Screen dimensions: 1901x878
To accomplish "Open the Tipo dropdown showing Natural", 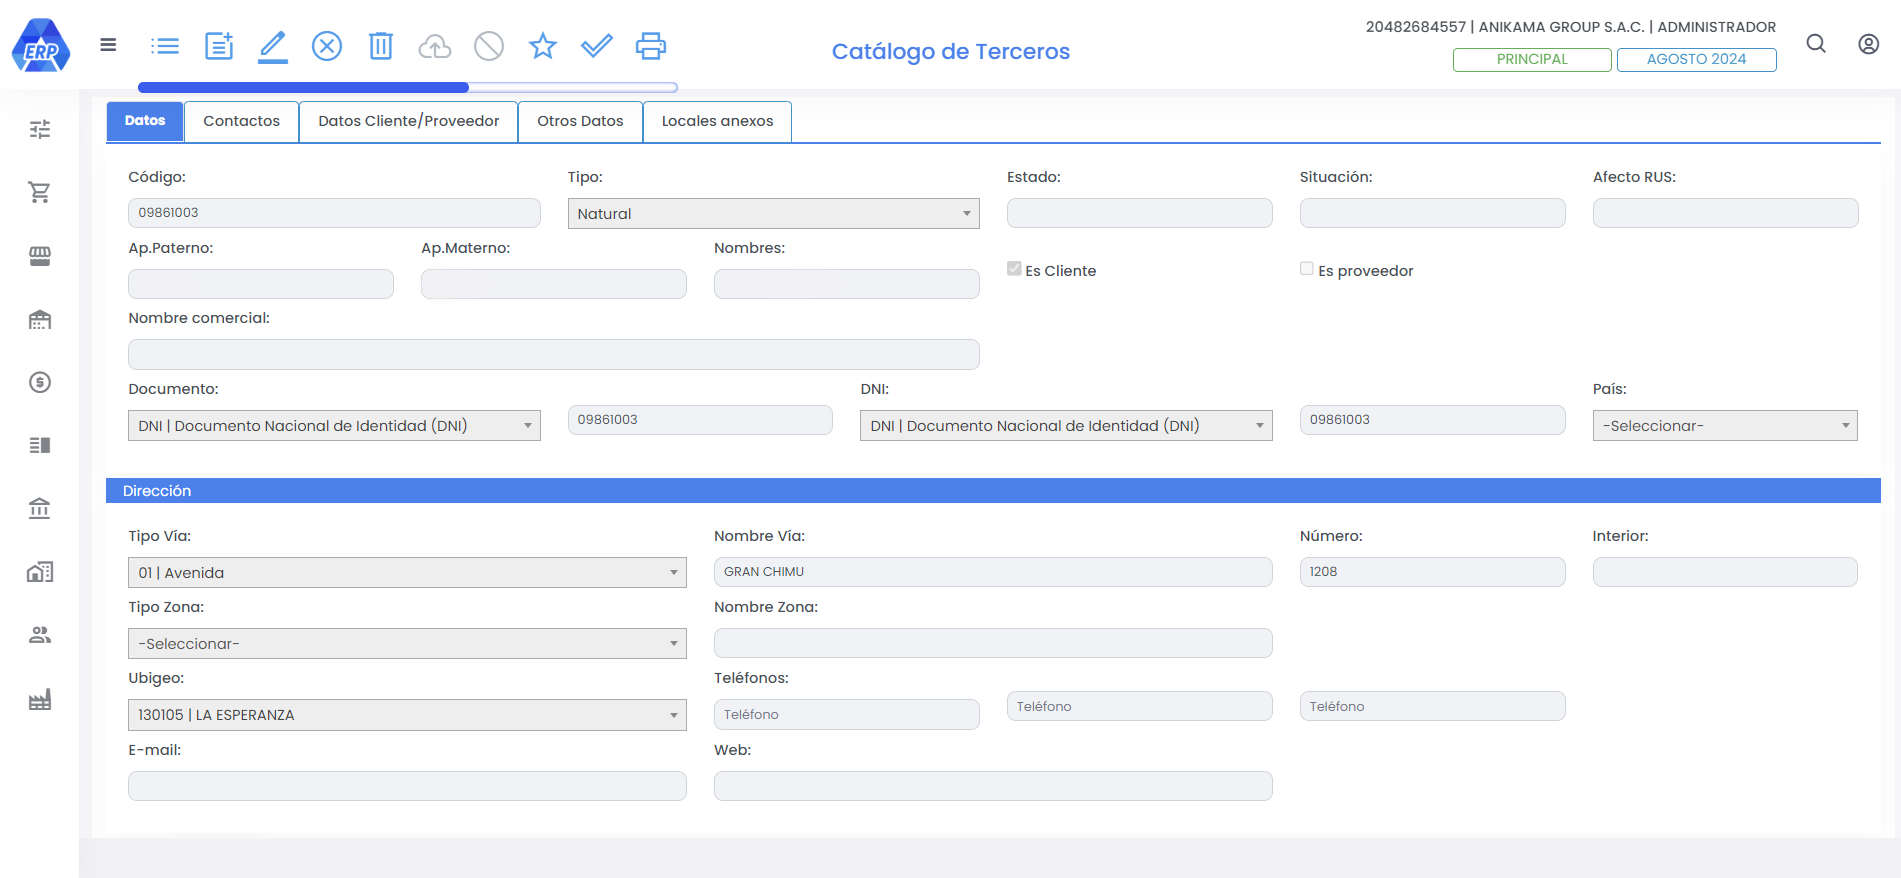I will tap(773, 213).
